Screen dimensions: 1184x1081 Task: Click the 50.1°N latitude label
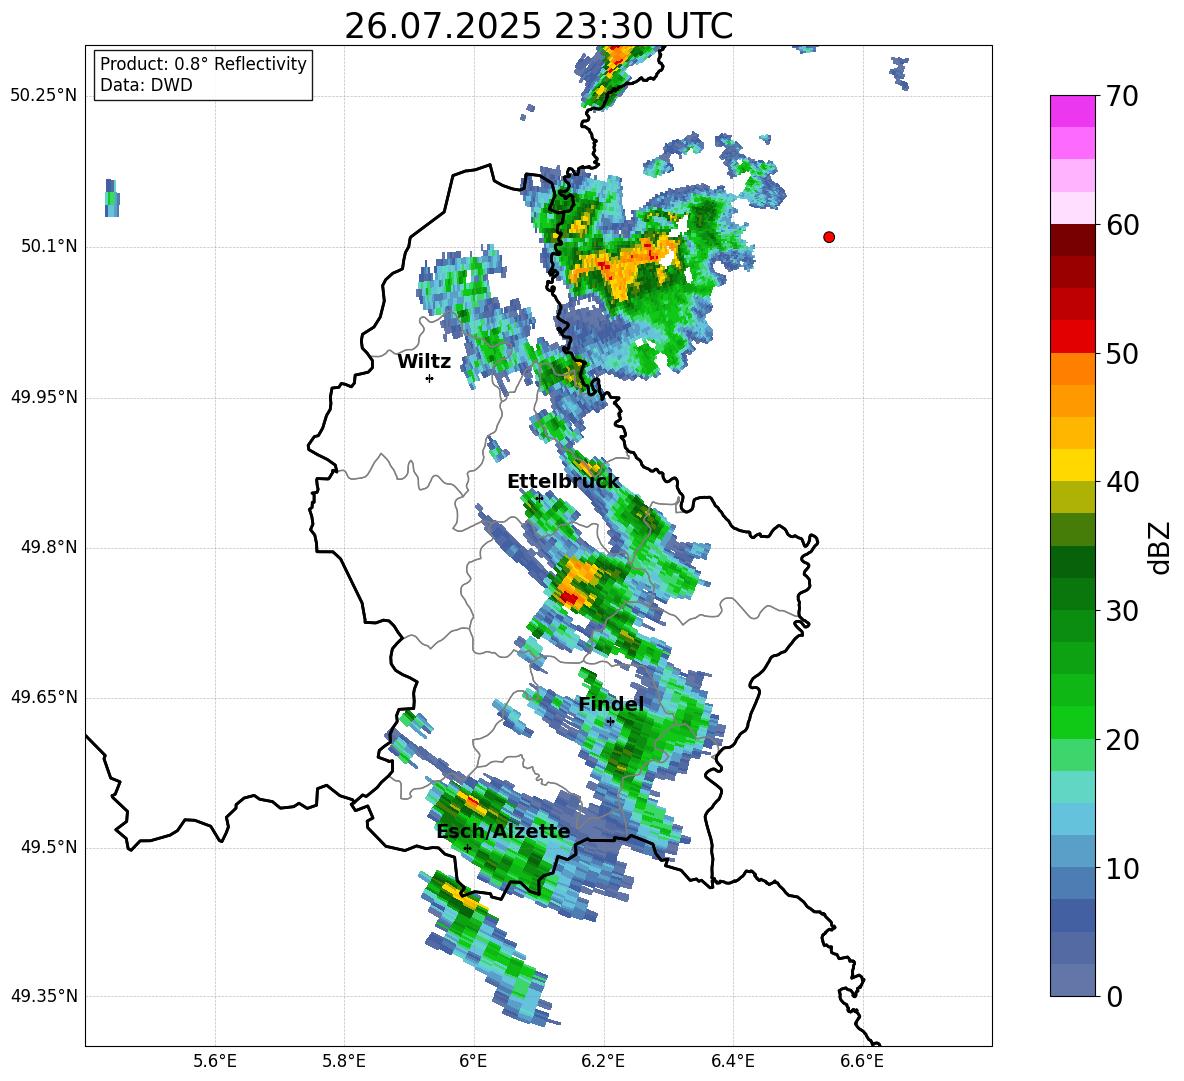49,246
